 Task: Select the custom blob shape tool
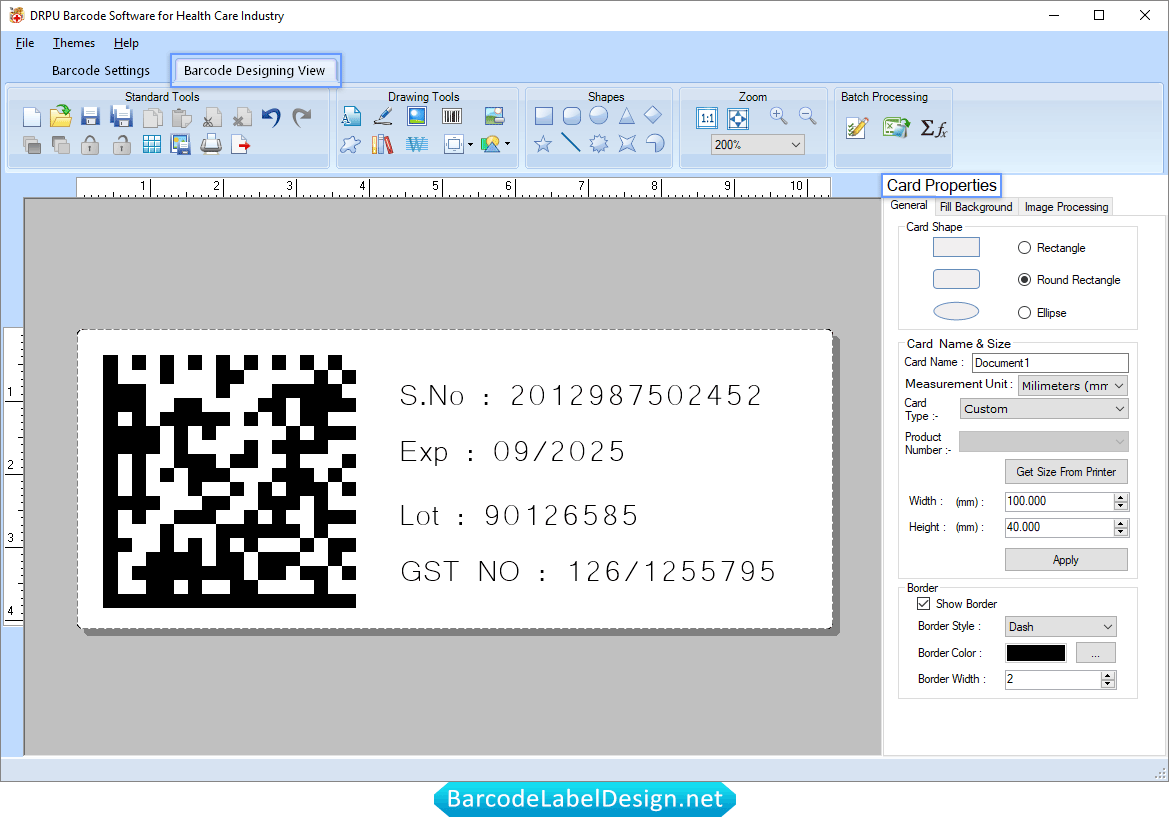tap(350, 144)
